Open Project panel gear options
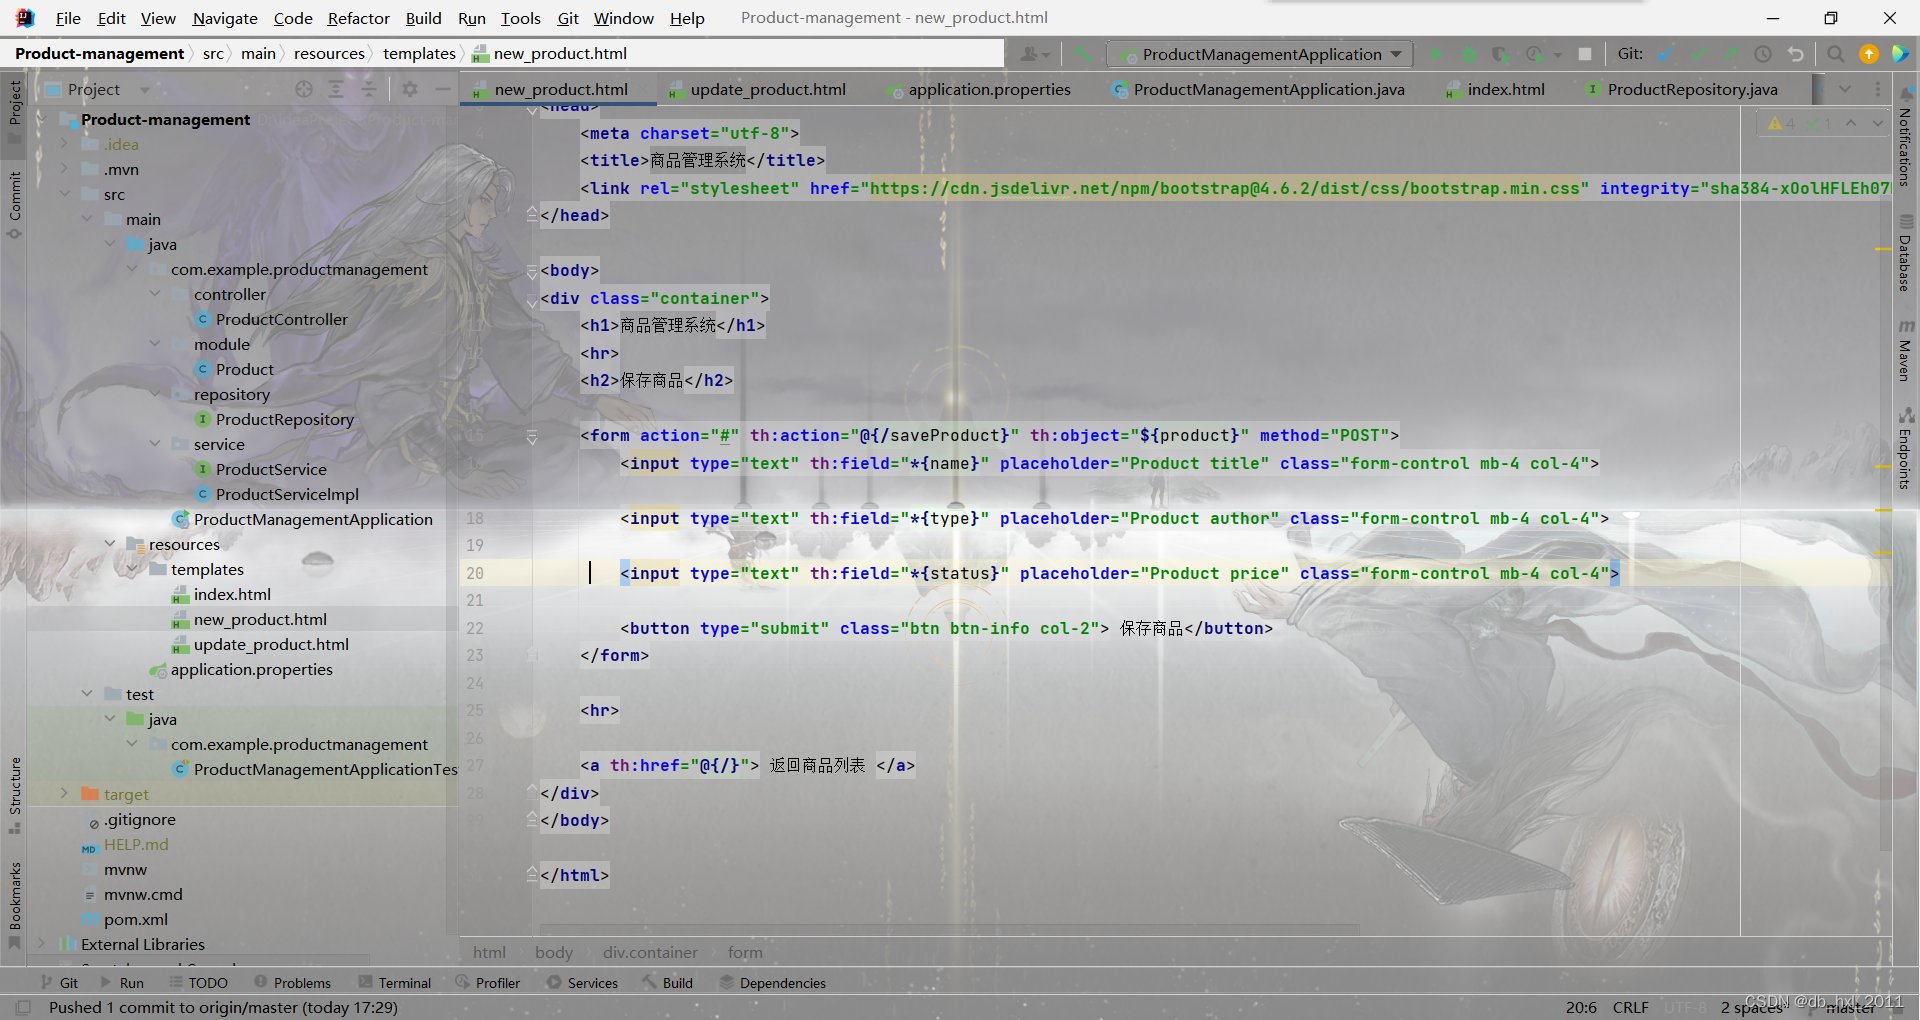The height and width of the screenshot is (1020, 1920). click(x=410, y=89)
